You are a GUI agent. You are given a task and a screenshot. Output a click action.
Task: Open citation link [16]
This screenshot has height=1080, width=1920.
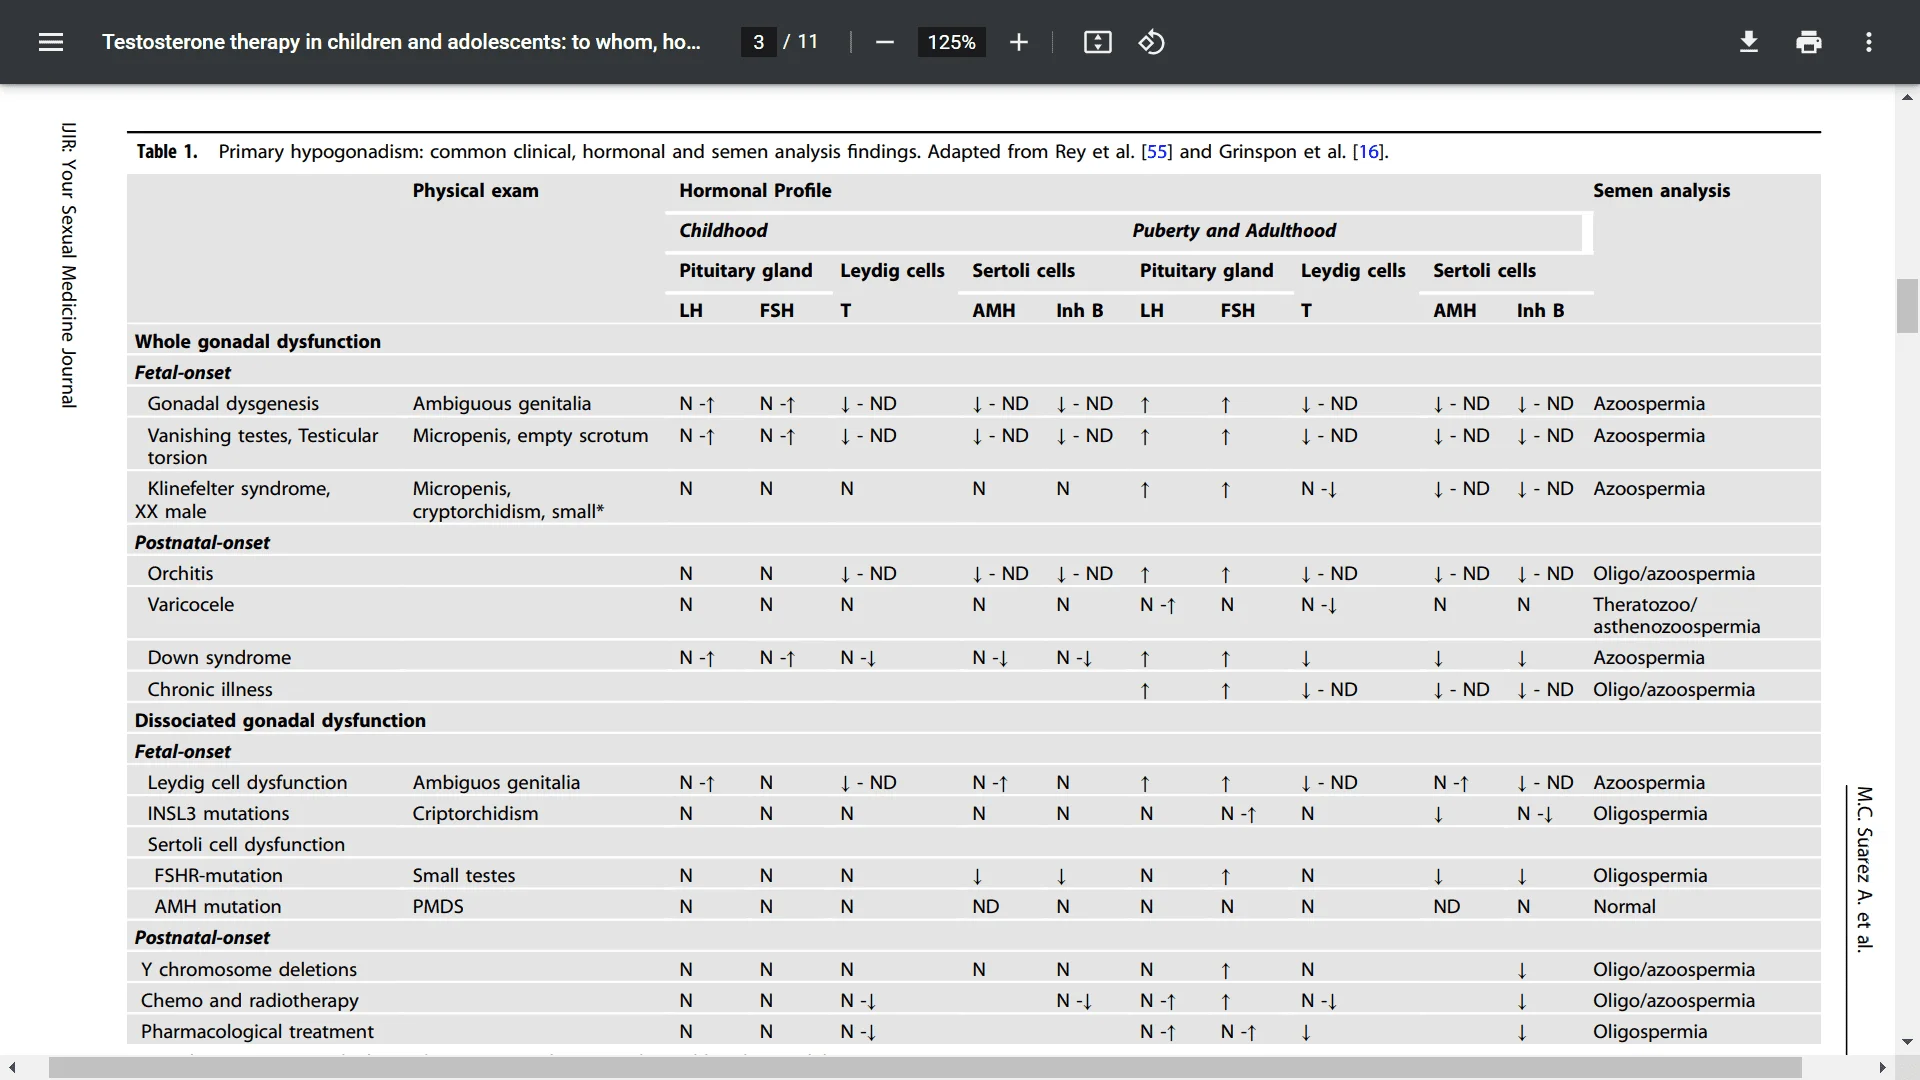coord(1368,151)
